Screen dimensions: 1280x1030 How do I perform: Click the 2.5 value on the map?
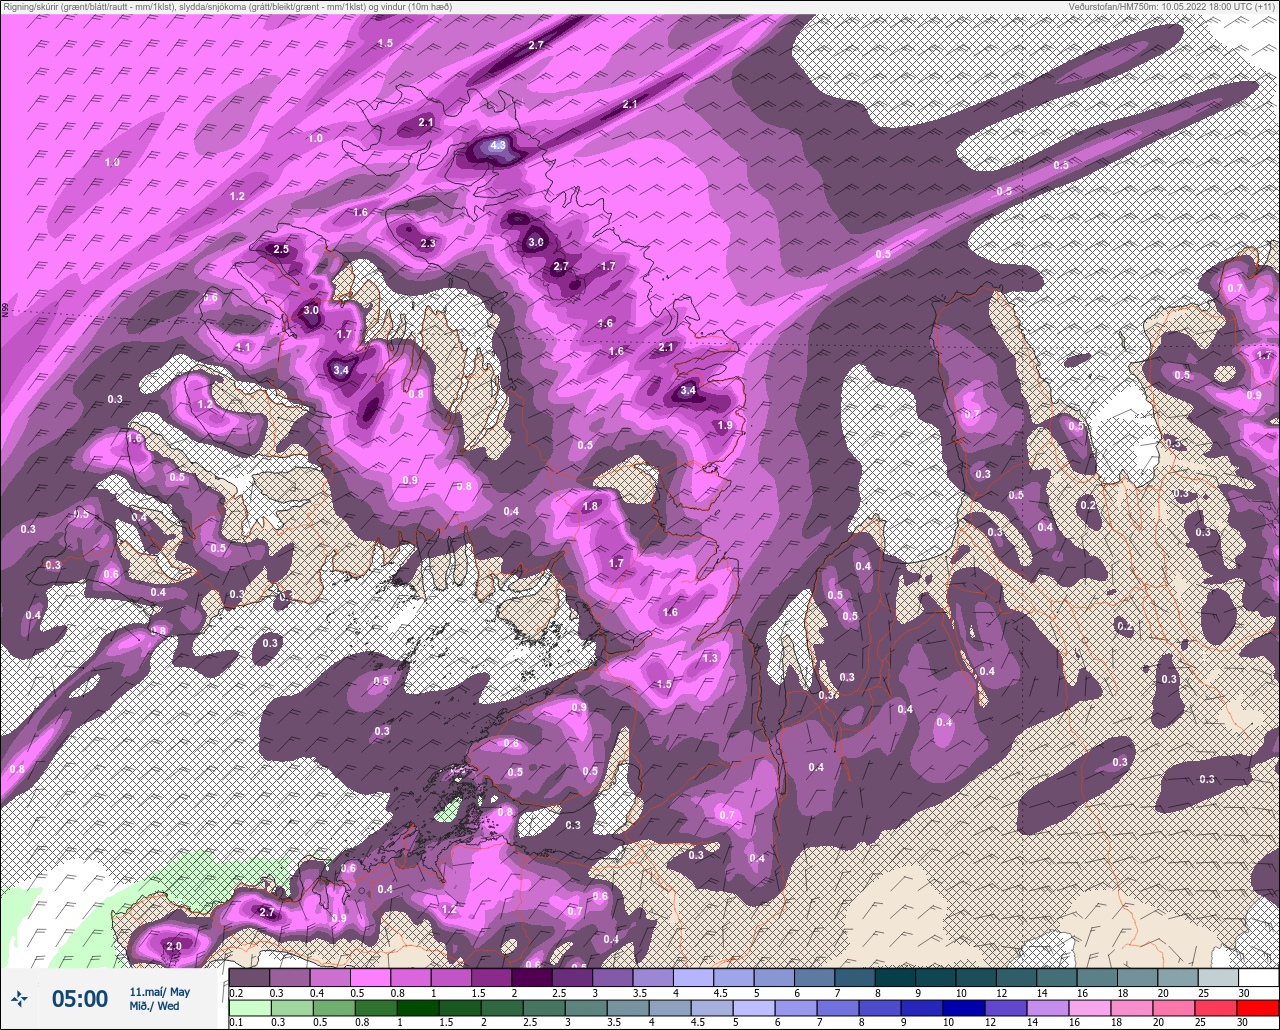coord(281,249)
